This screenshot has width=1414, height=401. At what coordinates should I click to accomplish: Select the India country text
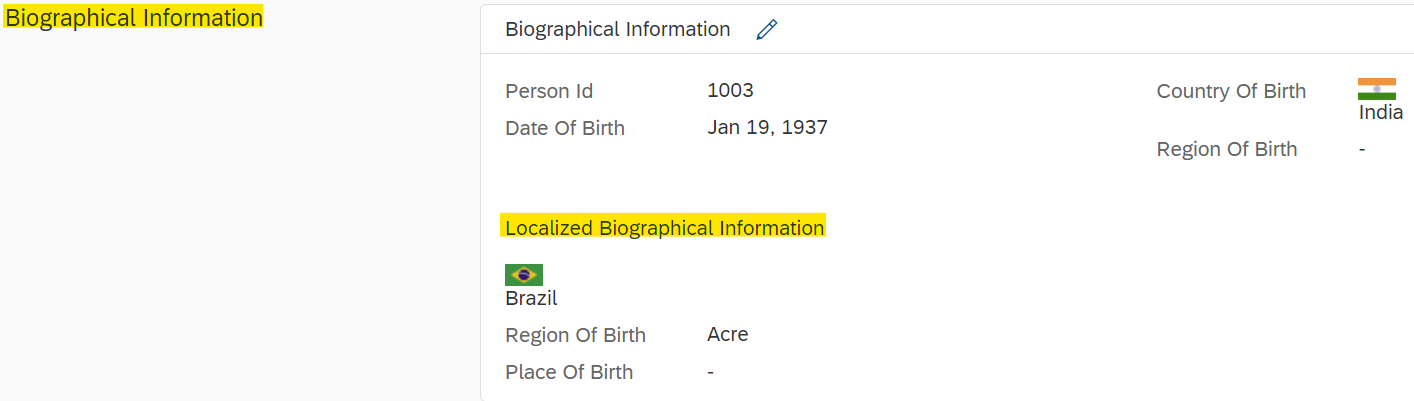pyautogui.click(x=1381, y=113)
